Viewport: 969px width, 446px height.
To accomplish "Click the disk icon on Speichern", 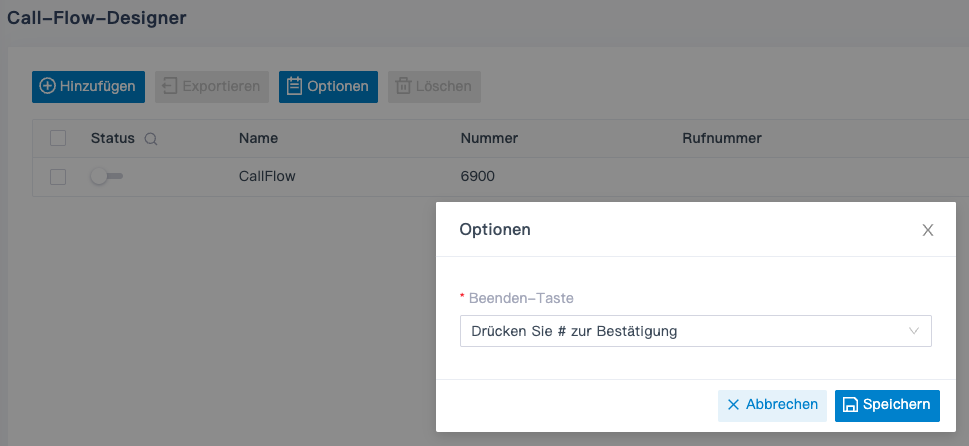I will [850, 405].
